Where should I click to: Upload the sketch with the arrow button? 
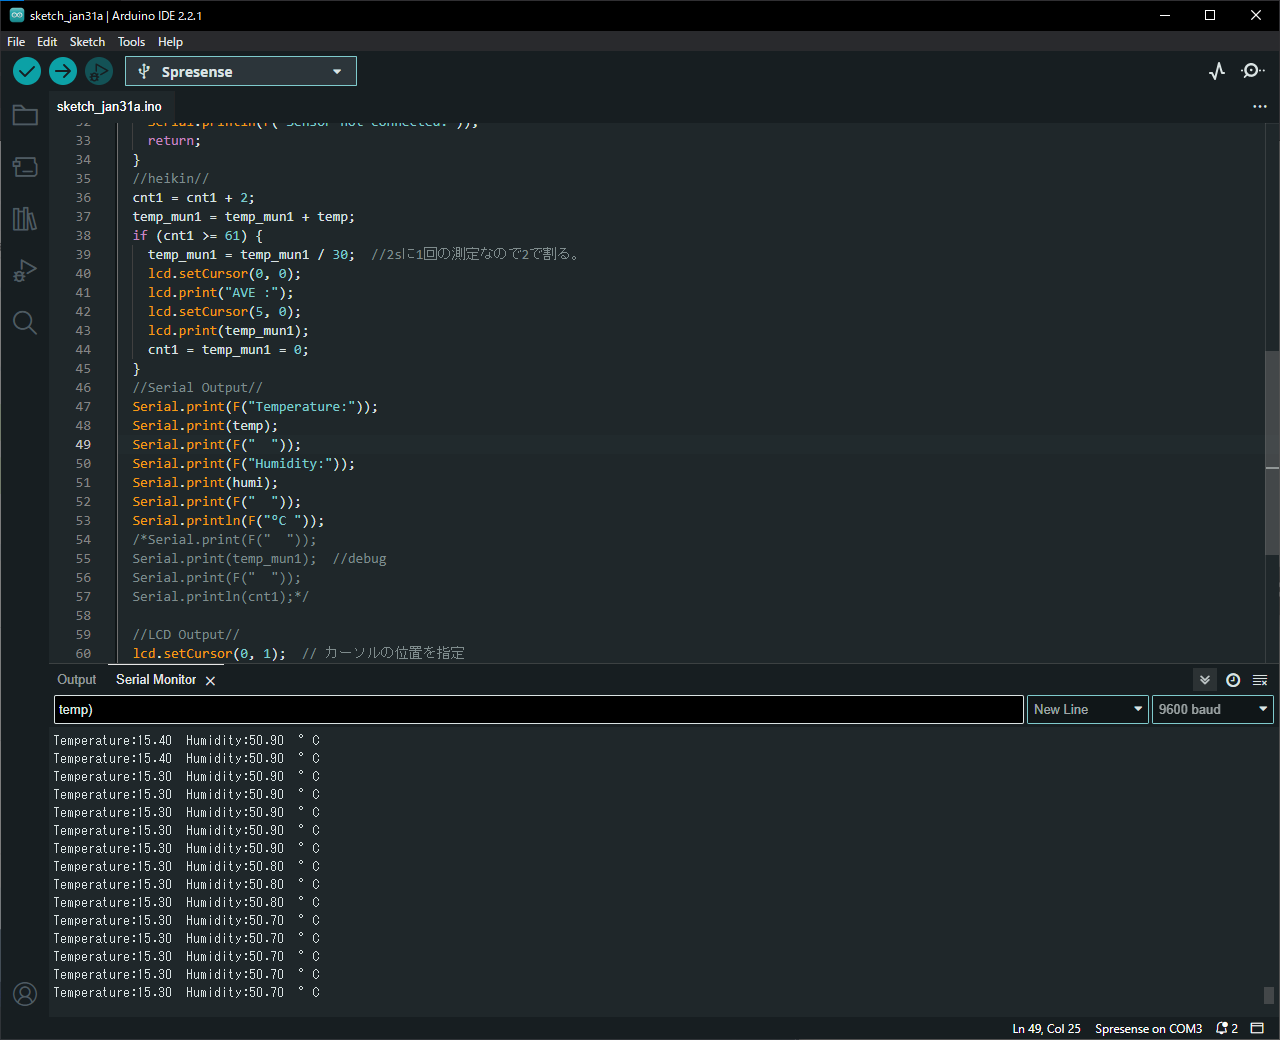pyautogui.click(x=63, y=71)
